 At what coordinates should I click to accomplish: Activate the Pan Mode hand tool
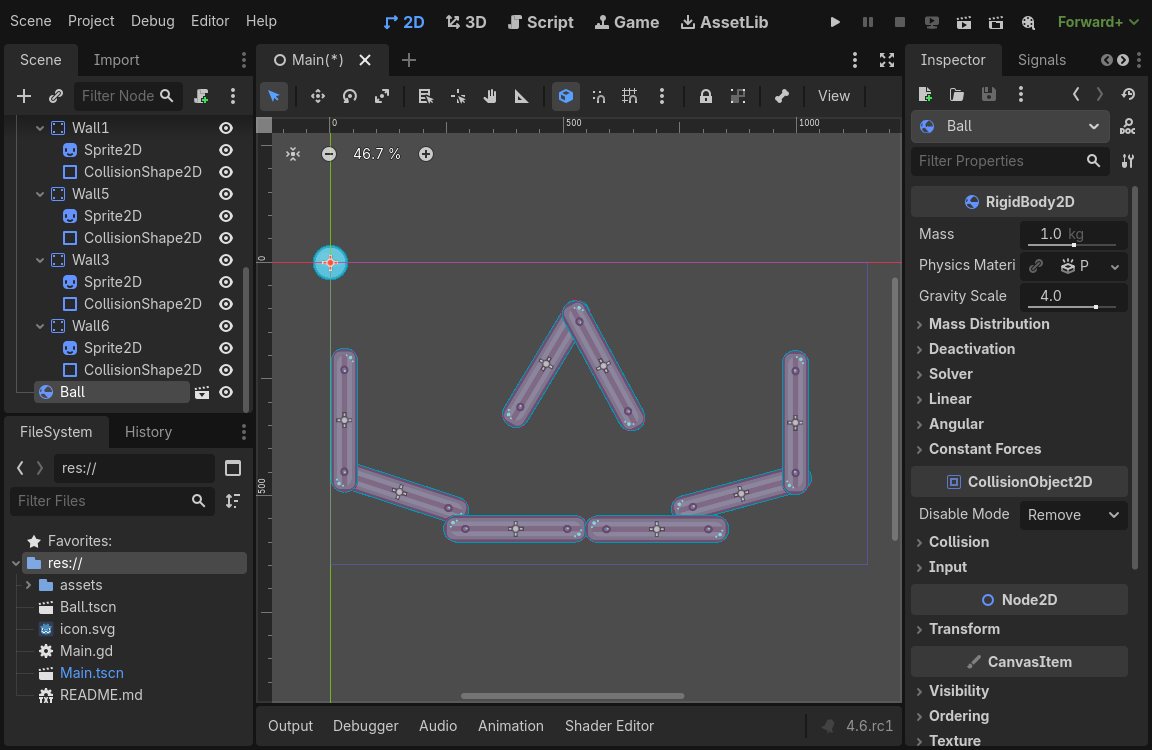coord(490,96)
